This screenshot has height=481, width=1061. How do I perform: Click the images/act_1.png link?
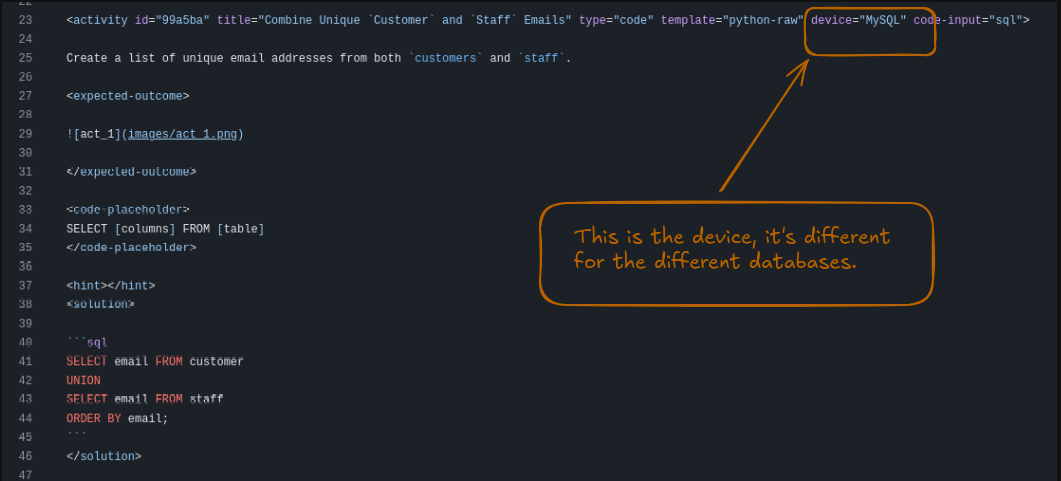(x=183, y=134)
